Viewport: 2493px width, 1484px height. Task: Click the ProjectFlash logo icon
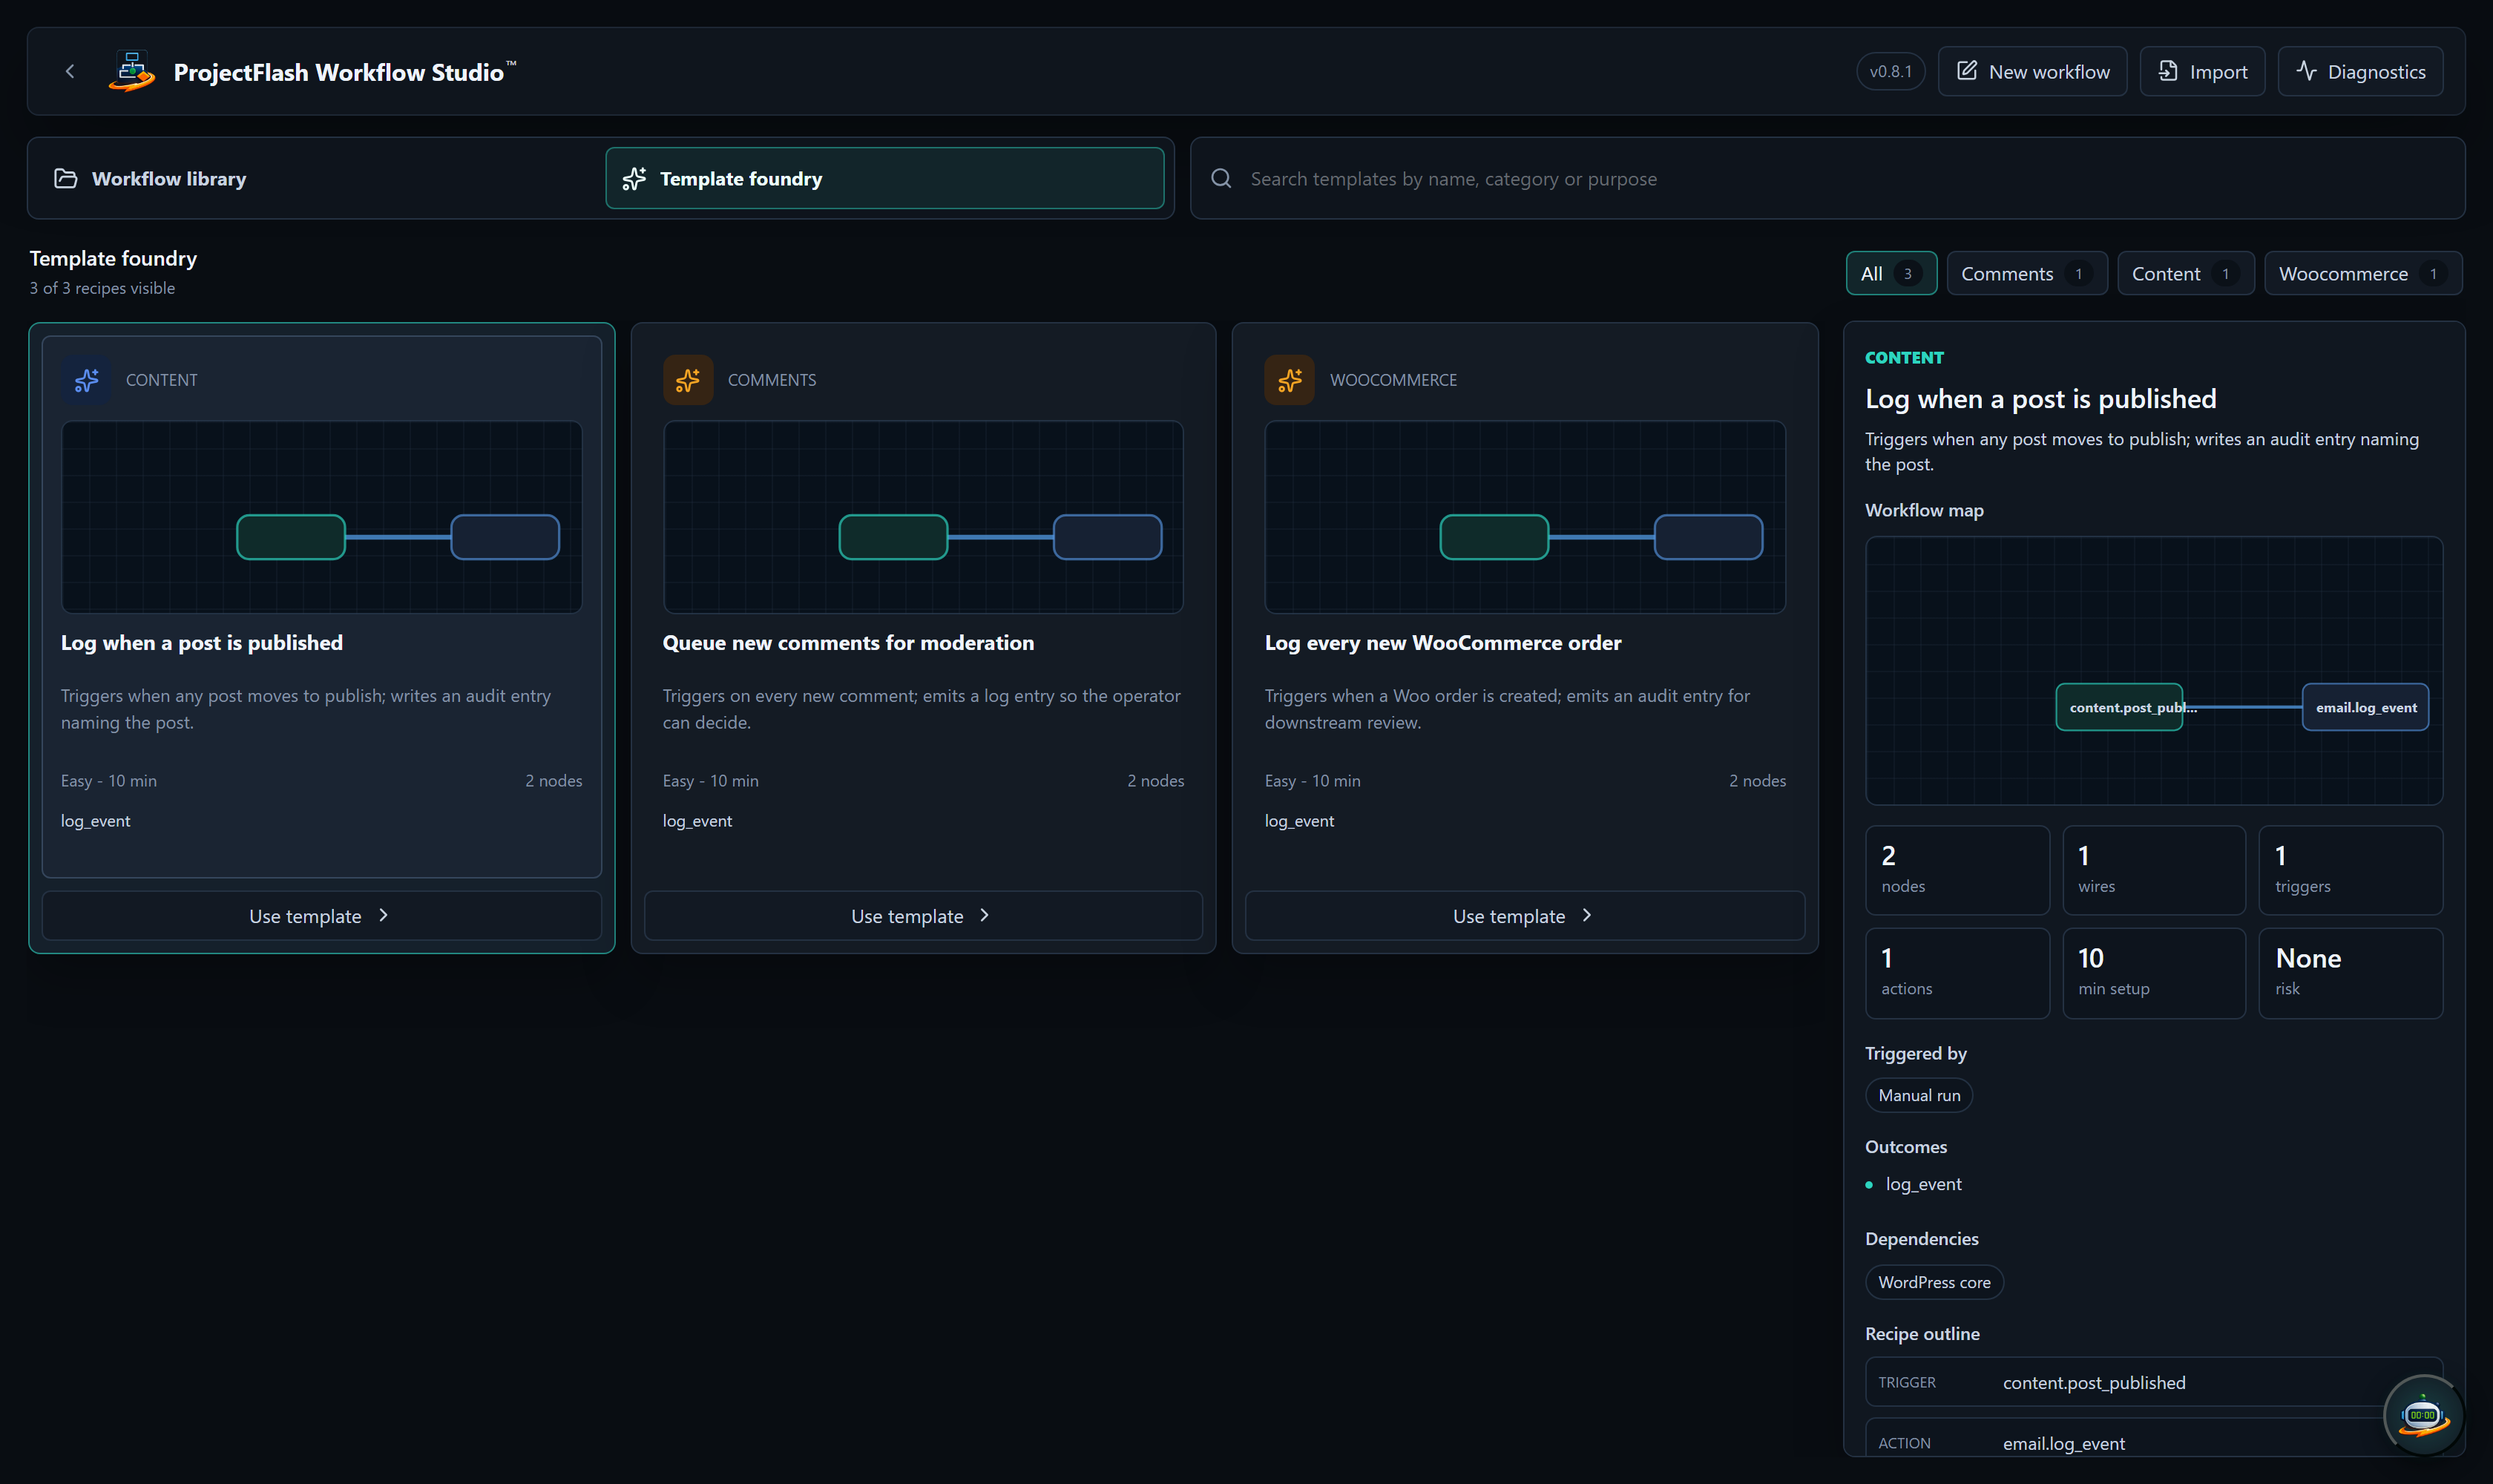coord(132,71)
